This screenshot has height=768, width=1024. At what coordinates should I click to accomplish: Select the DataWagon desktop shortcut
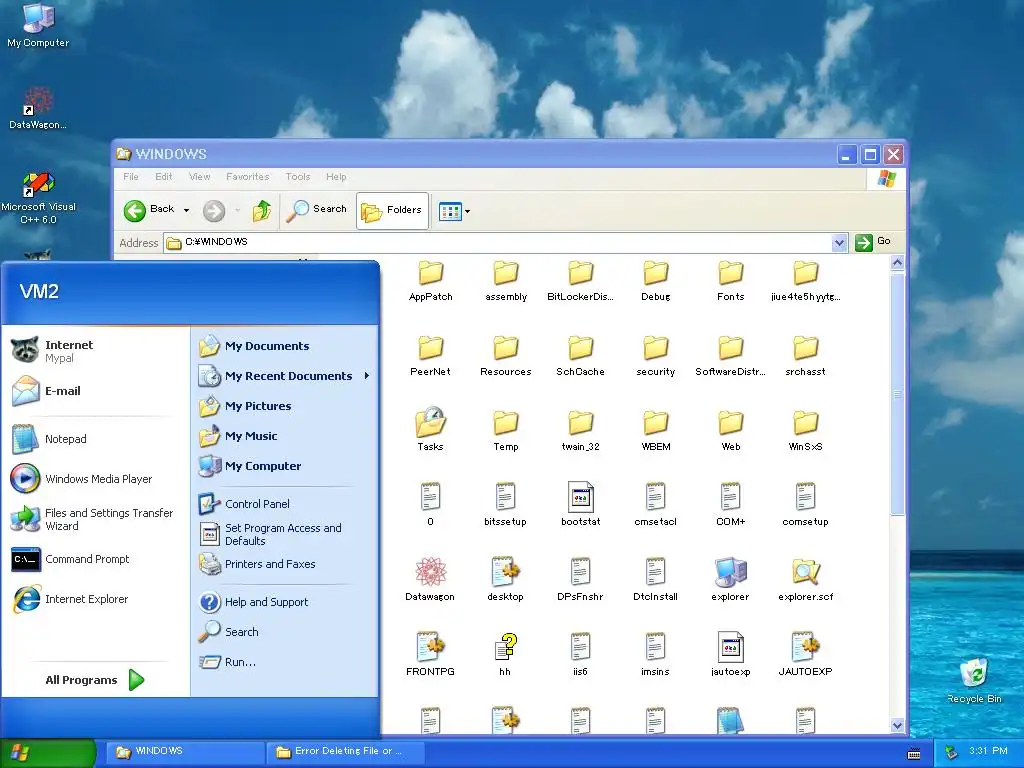pyautogui.click(x=38, y=108)
